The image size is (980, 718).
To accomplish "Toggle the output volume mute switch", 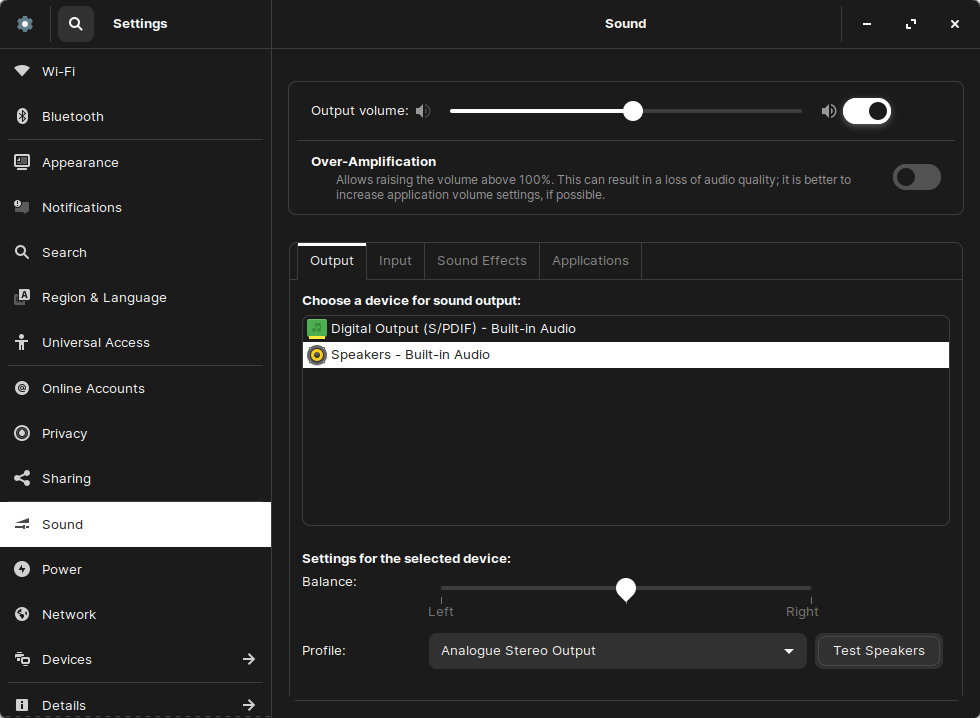I will (x=866, y=111).
